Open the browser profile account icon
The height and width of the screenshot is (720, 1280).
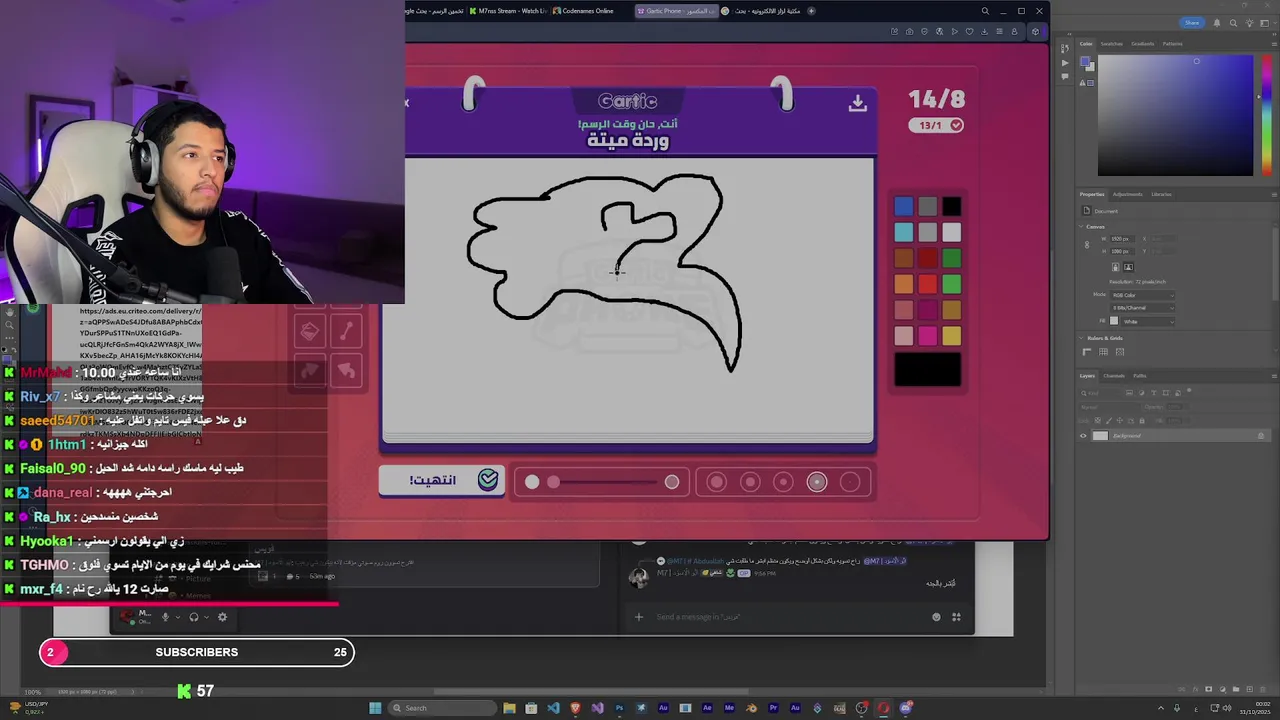(x=1014, y=32)
